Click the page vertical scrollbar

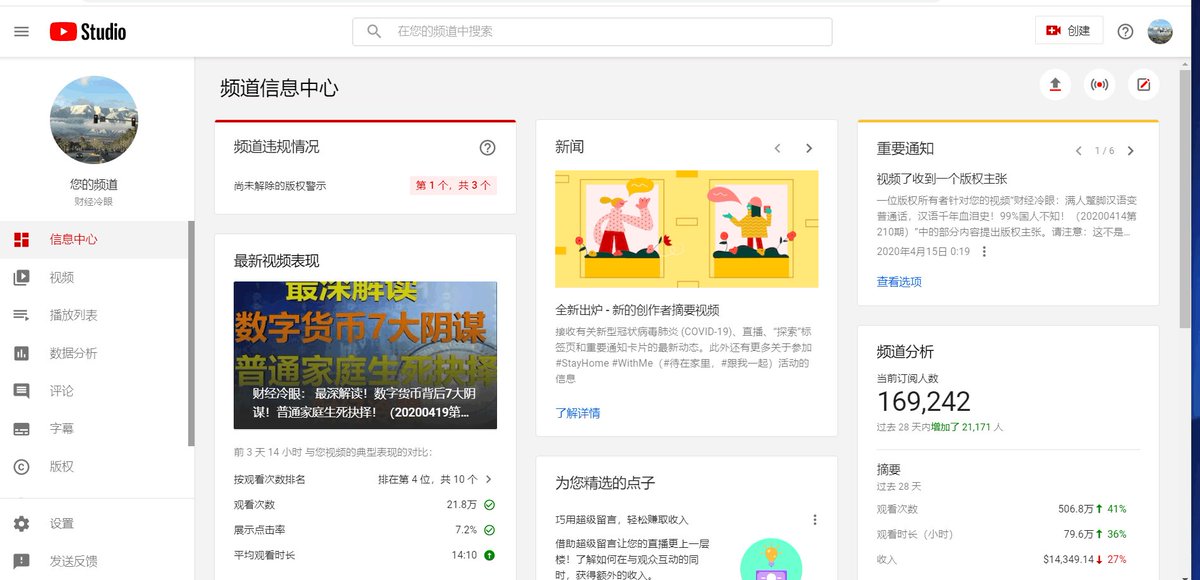(x=1185, y=200)
